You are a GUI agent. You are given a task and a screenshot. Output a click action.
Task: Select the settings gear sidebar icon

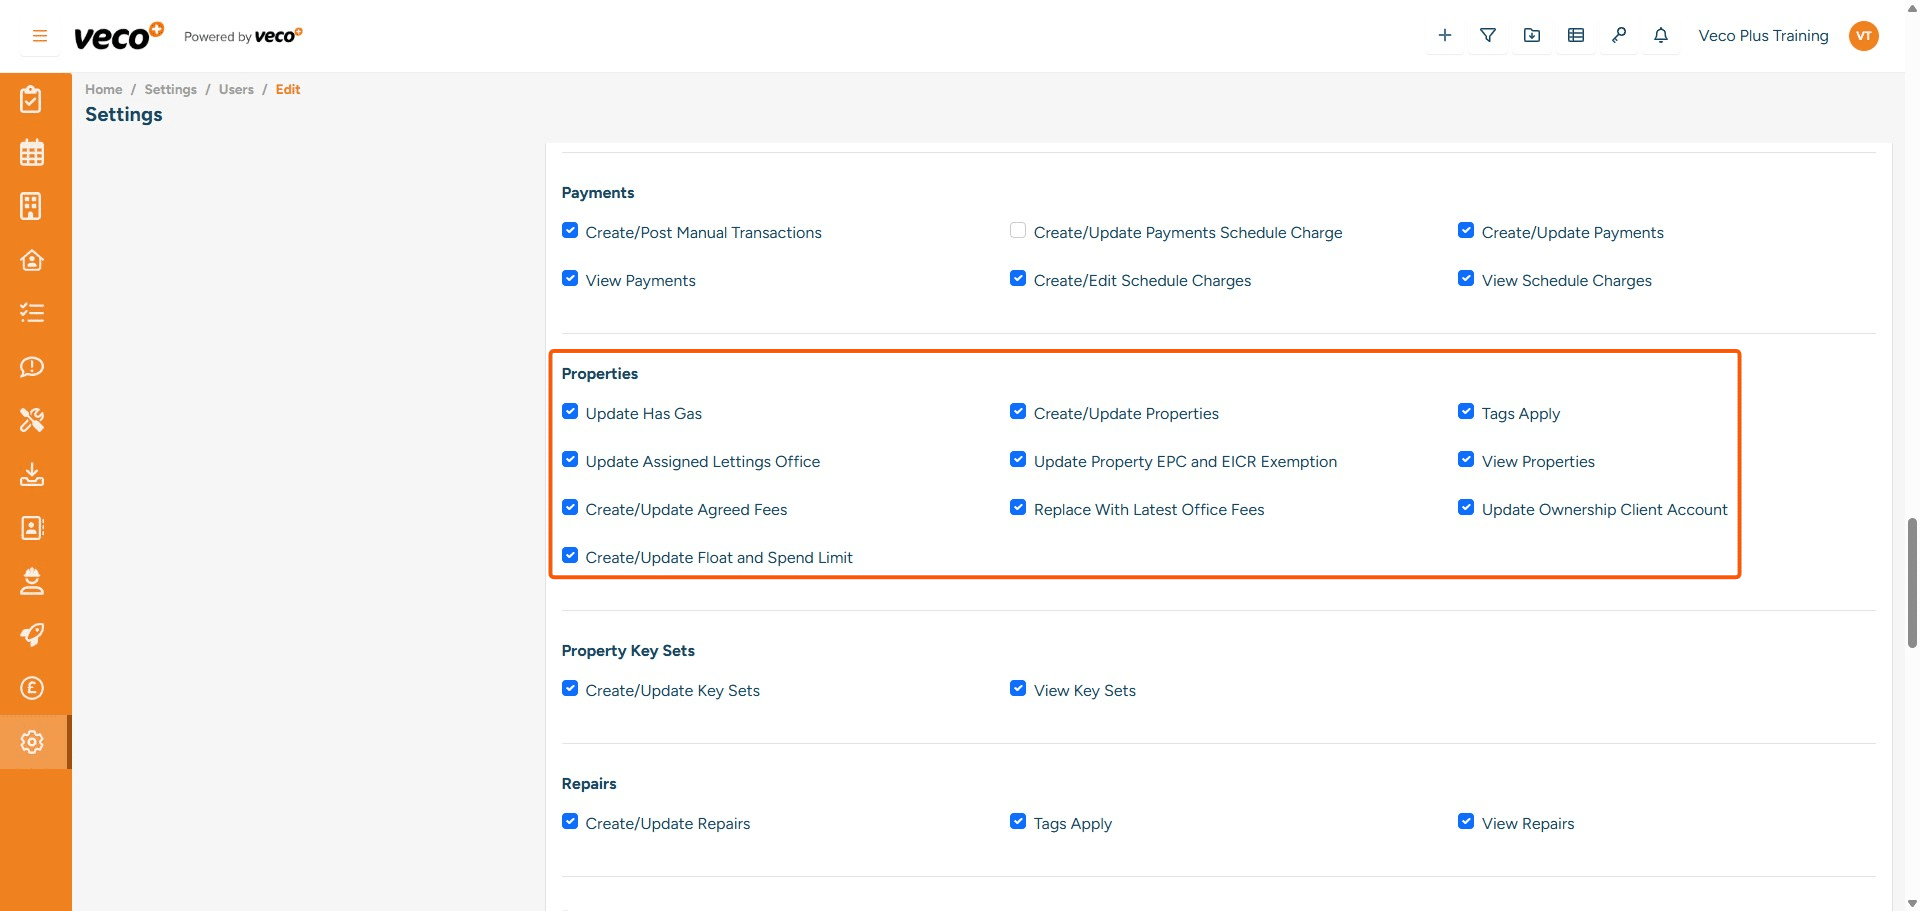pos(32,742)
